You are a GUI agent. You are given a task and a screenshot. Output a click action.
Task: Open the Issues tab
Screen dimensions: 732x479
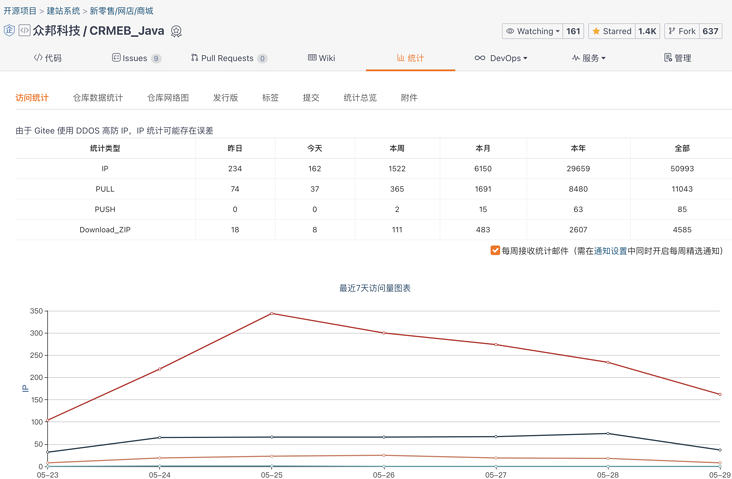[136, 58]
